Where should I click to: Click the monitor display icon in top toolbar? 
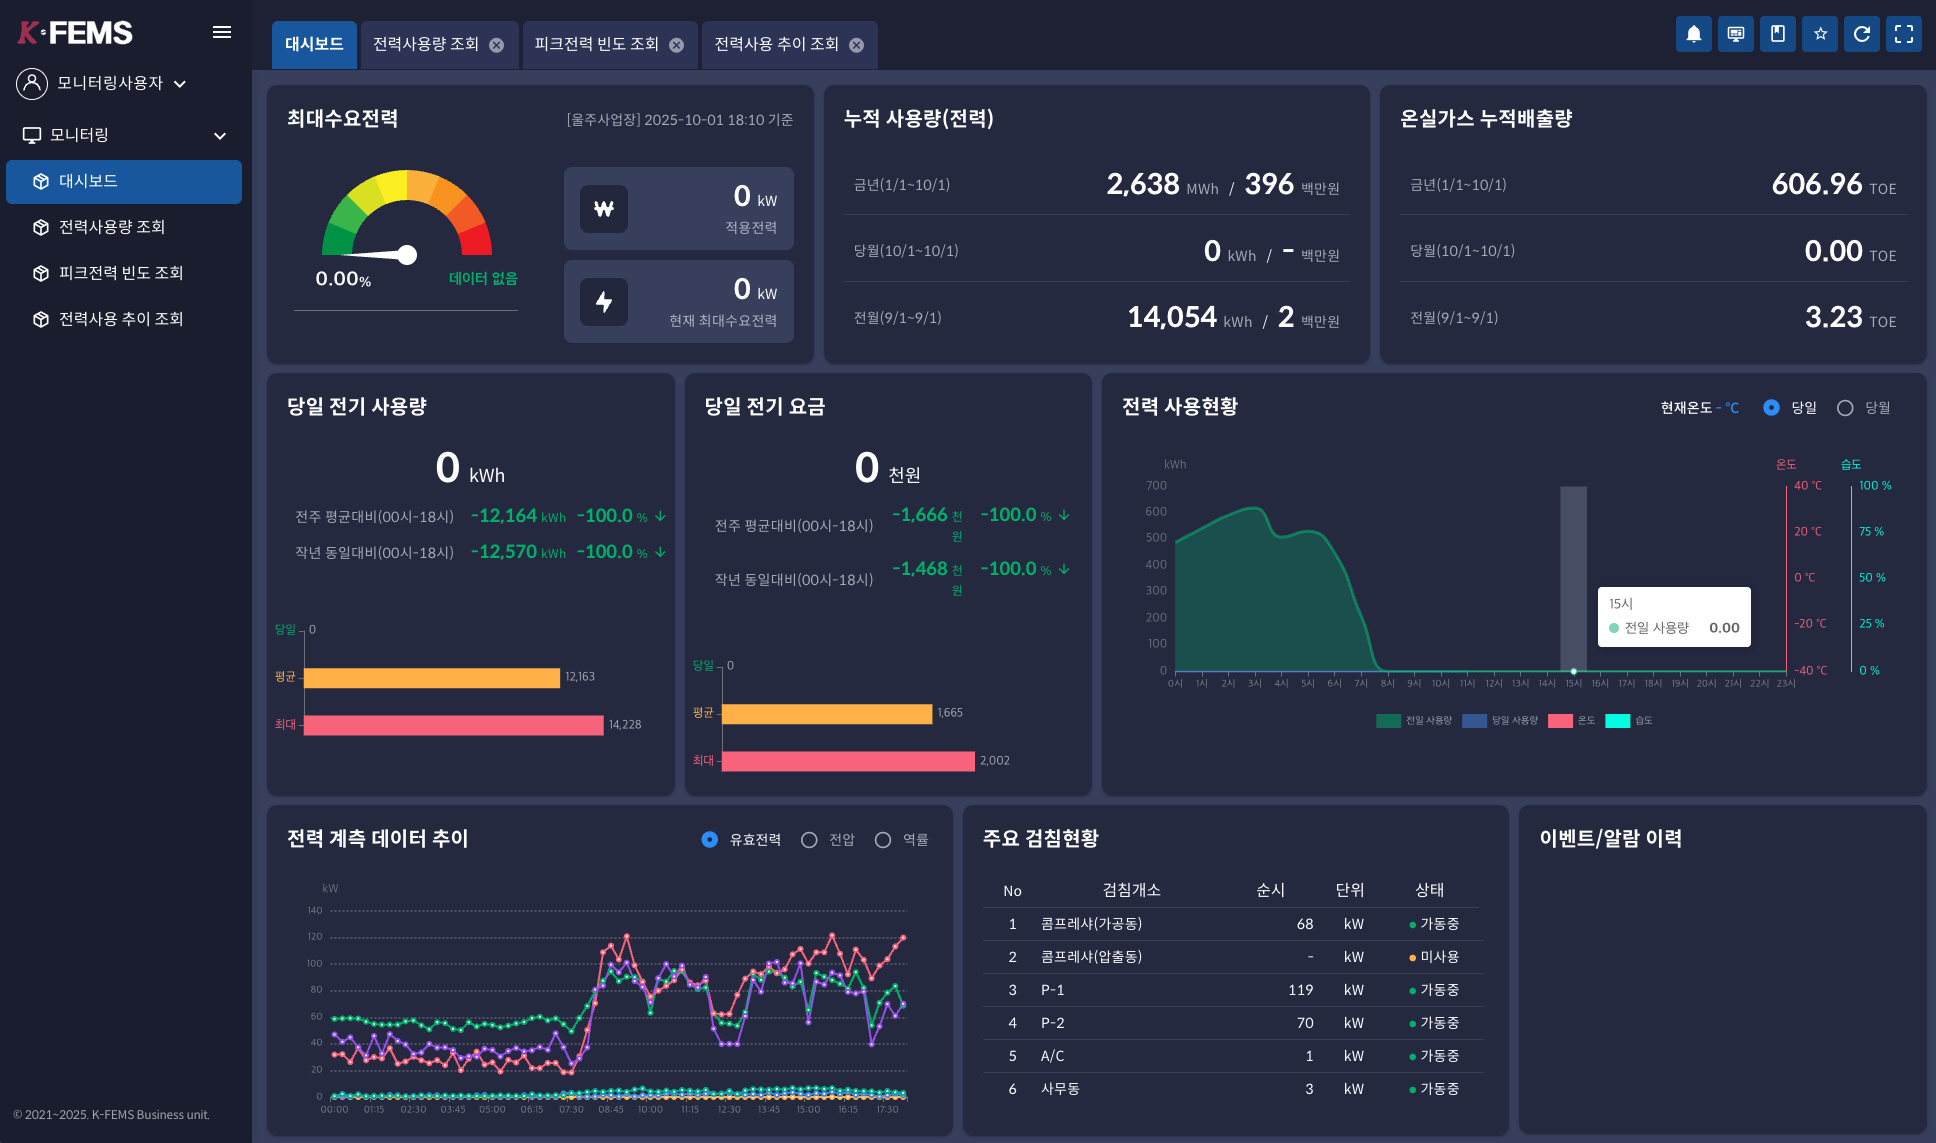coord(1735,34)
